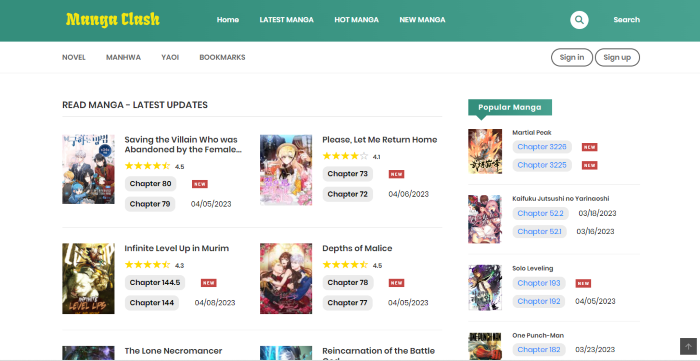
Task: Open Infinite Level Up in Murim cover
Action: click(x=88, y=278)
